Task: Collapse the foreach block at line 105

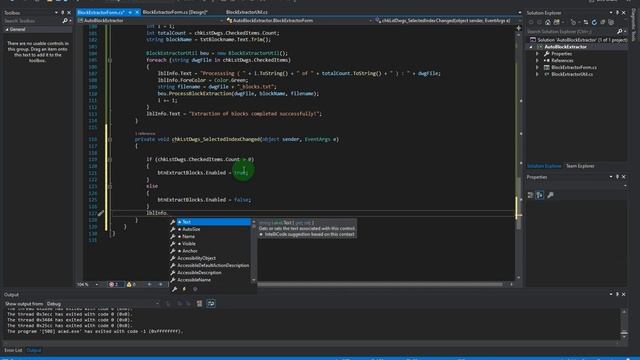Action: point(110,60)
